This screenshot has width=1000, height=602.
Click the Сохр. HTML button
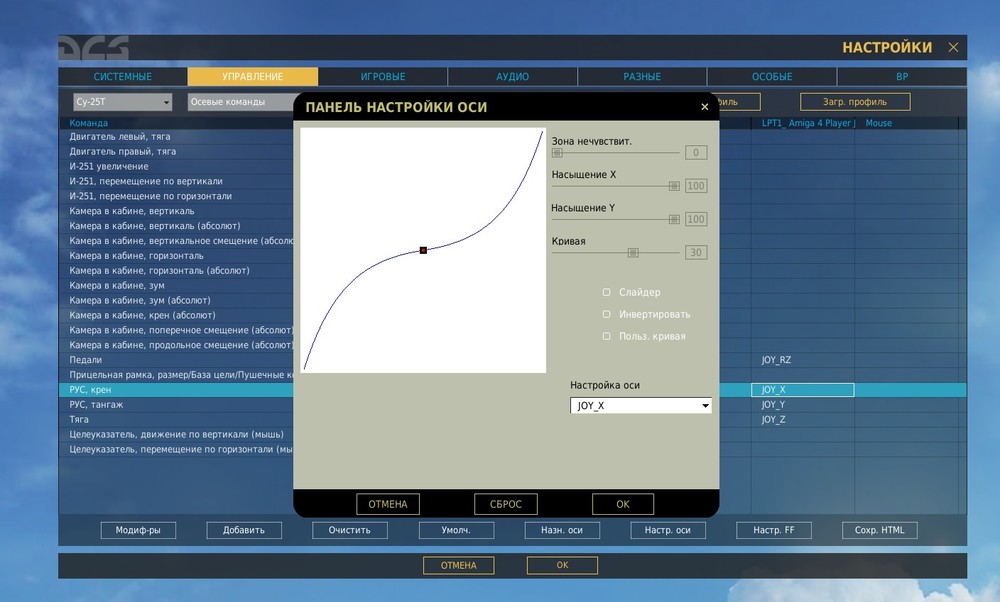[879, 530]
